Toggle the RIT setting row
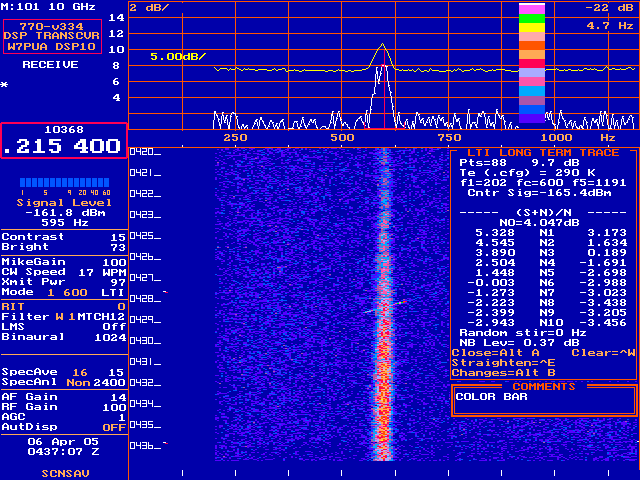 [x=64, y=306]
